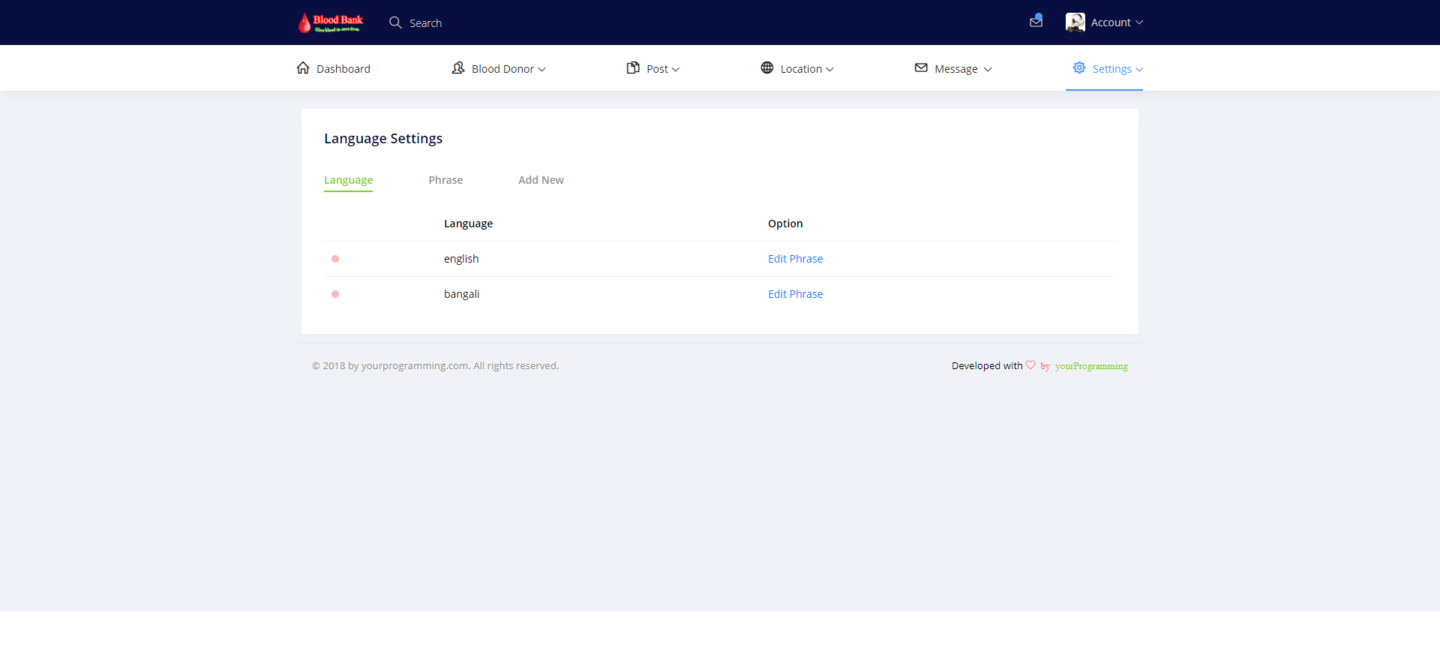Viewport: 1440px width, 667px height.
Task: Click the Dashboard home icon
Action: (303, 68)
